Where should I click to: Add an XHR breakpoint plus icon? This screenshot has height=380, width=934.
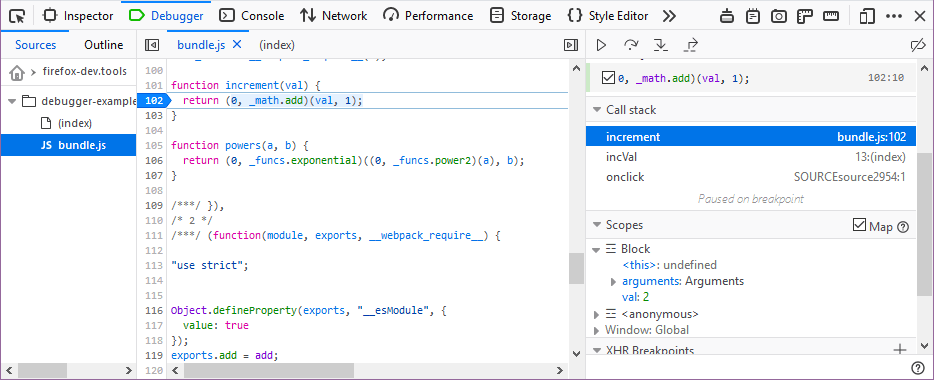[x=900, y=349]
